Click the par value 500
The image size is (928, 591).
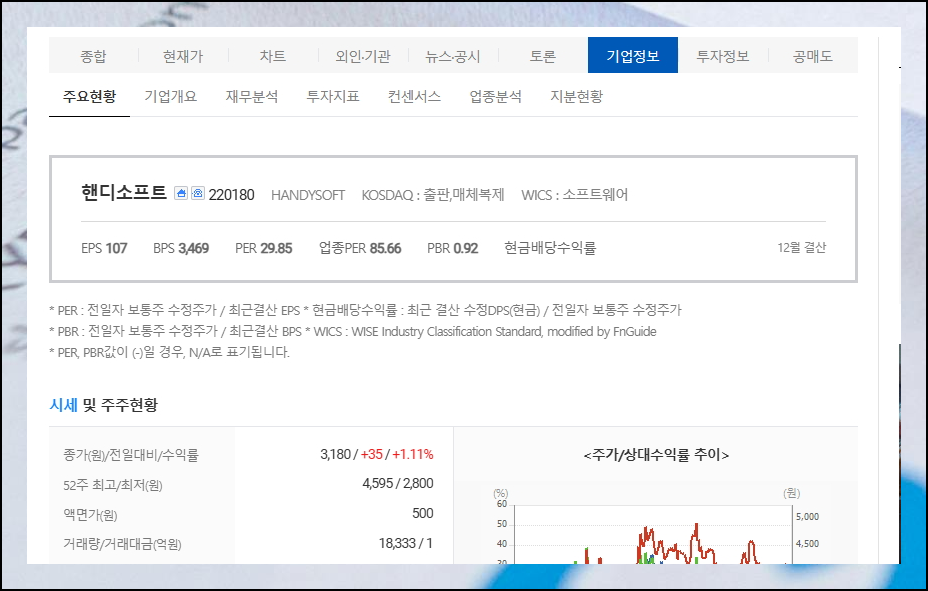pyautogui.click(x=423, y=513)
